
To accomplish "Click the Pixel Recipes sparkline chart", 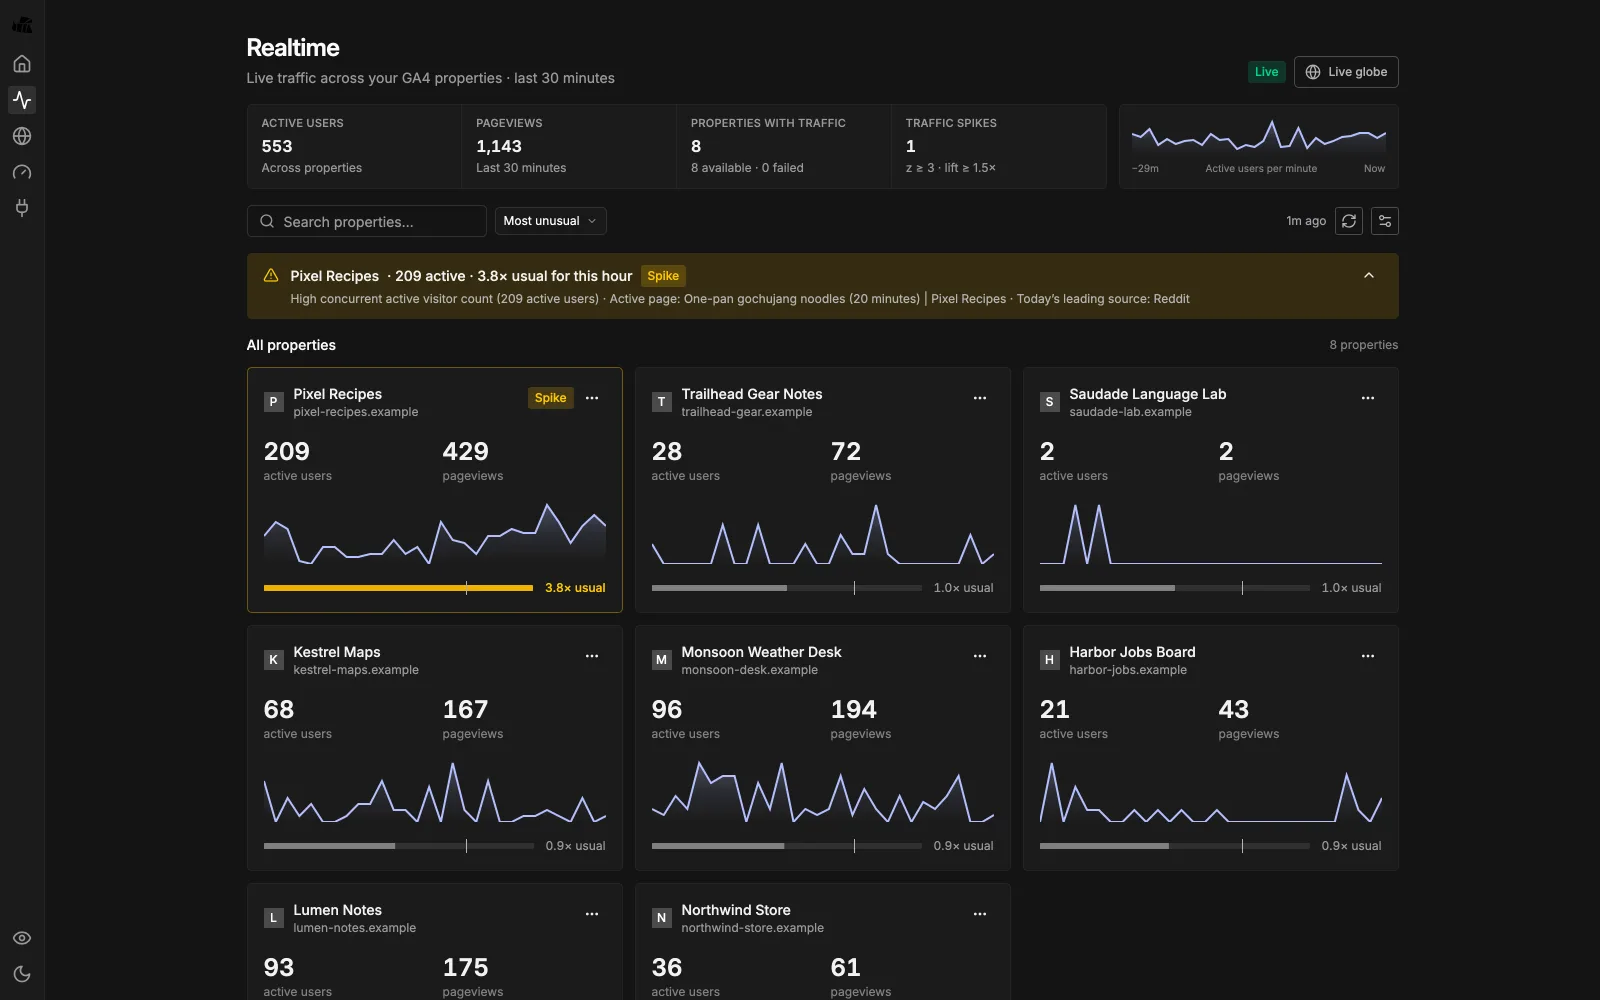I will point(435,534).
